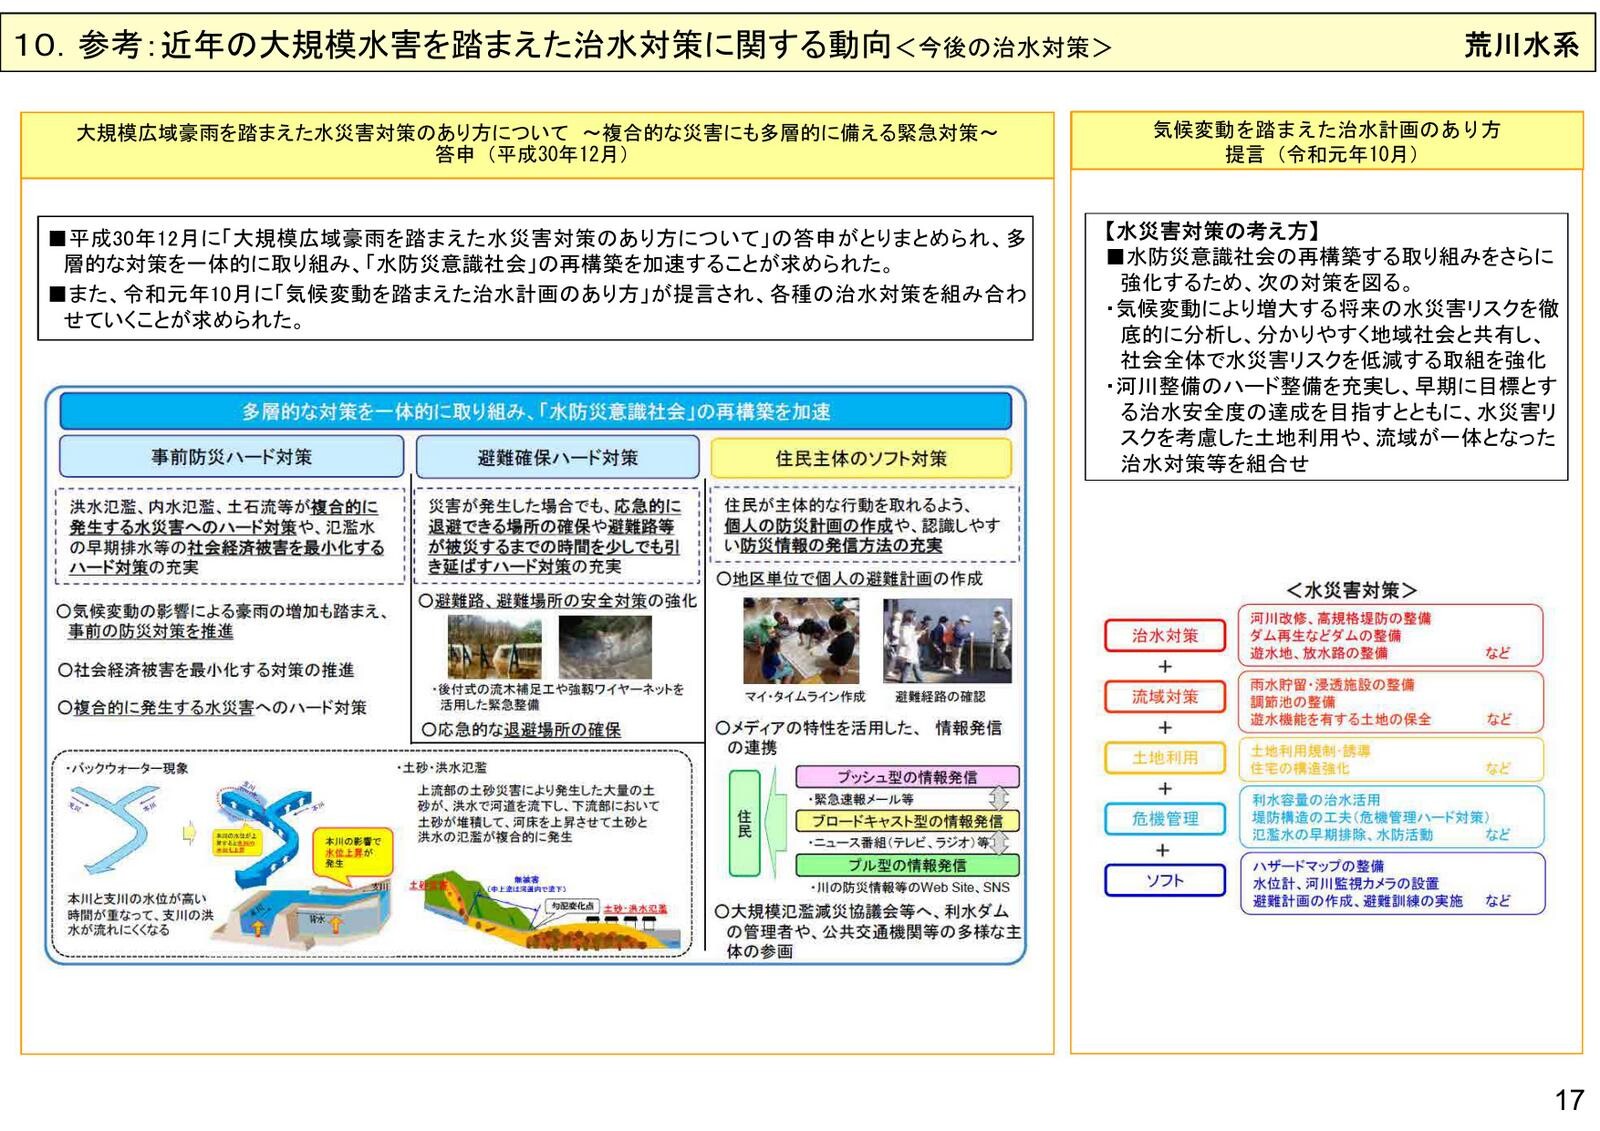Select the text 土地利用規制・誘導

pyautogui.click(x=1309, y=750)
